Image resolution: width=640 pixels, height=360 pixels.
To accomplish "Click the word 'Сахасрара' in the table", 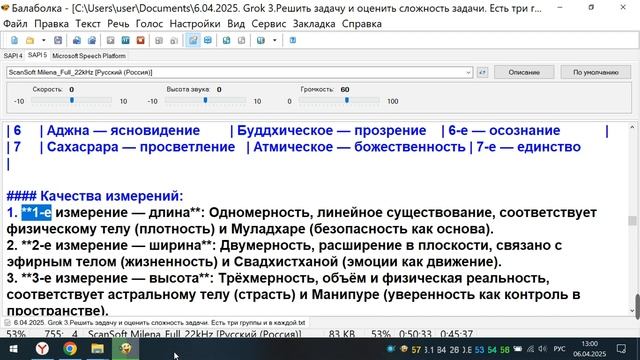I will pos(82,147).
